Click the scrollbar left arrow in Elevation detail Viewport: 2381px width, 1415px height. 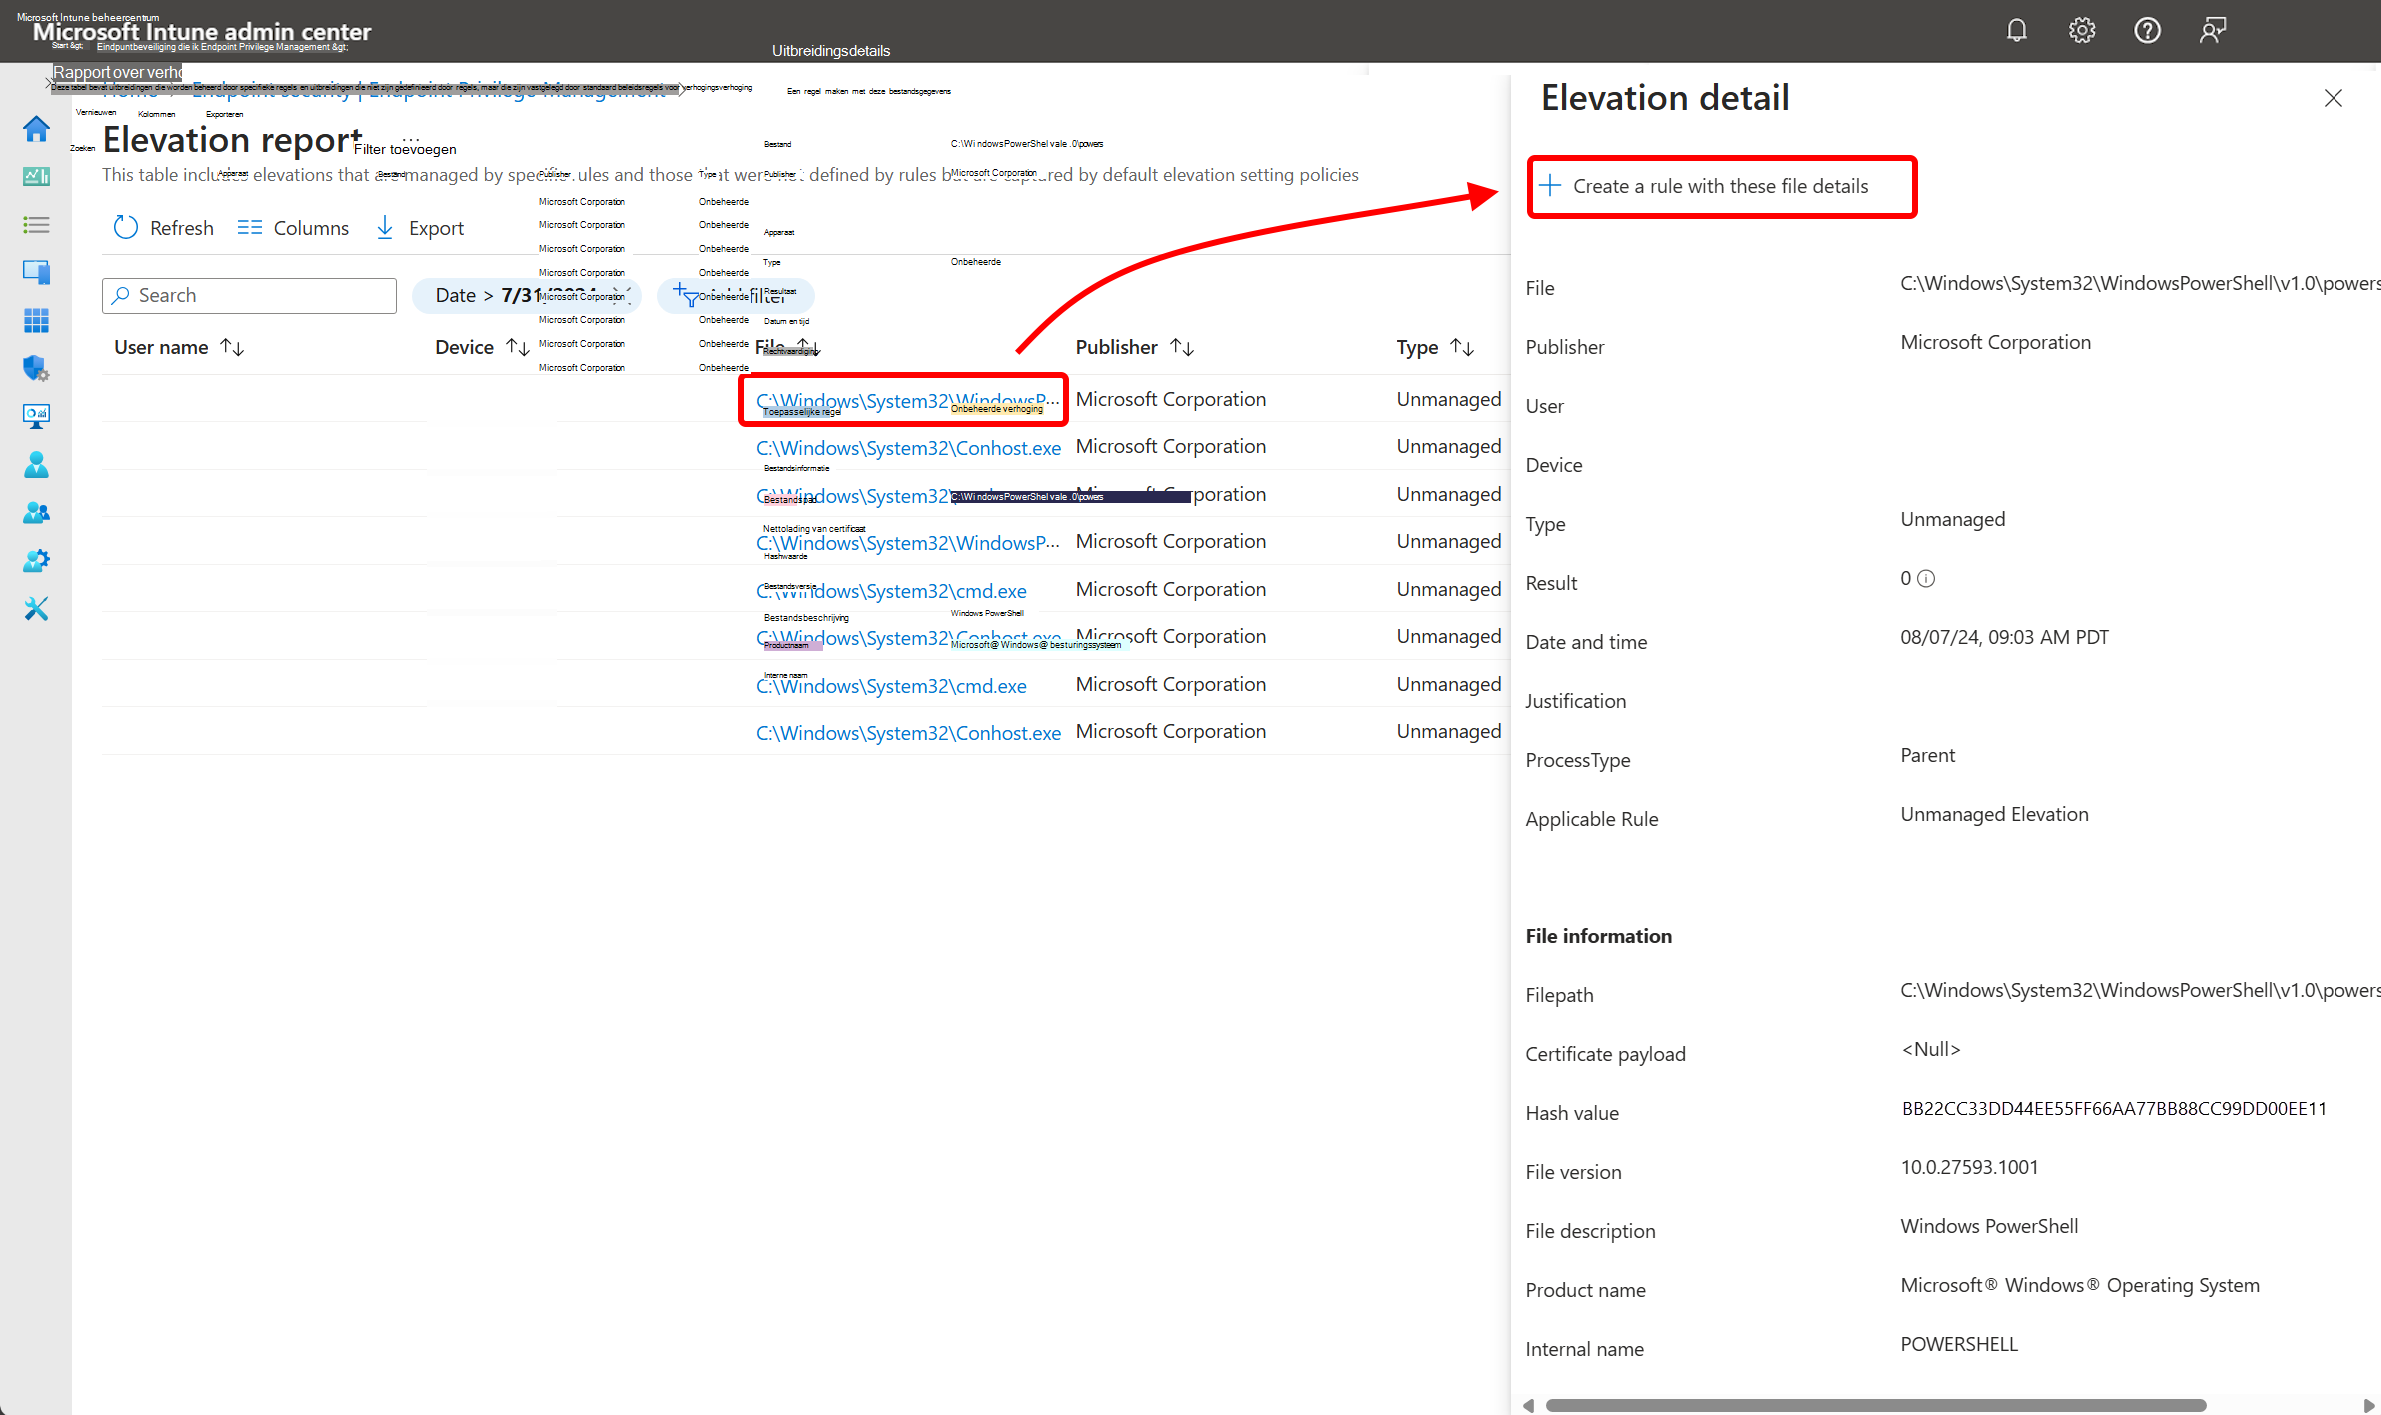click(x=1528, y=1405)
